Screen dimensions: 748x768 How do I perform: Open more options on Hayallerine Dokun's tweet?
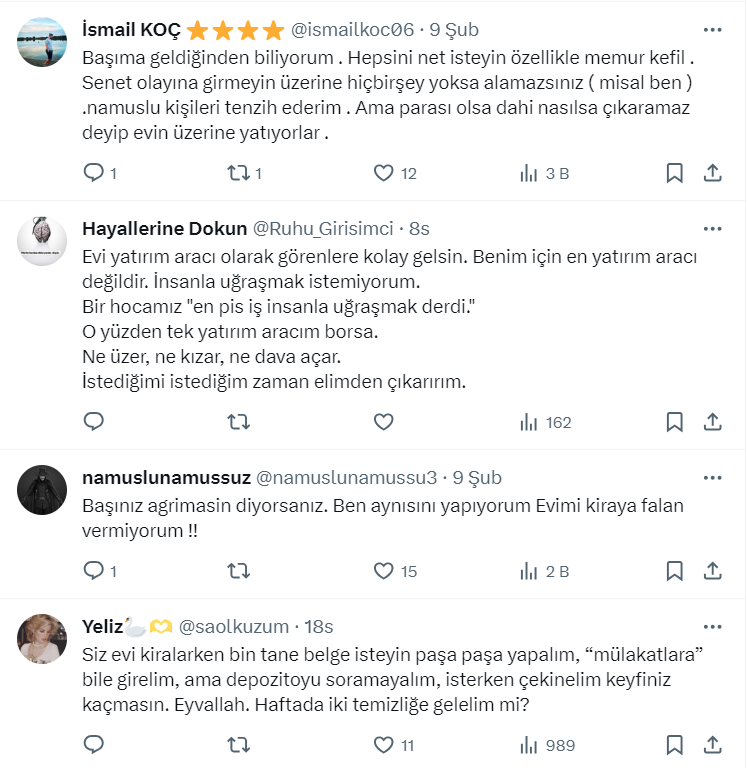[x=712, y=229]
